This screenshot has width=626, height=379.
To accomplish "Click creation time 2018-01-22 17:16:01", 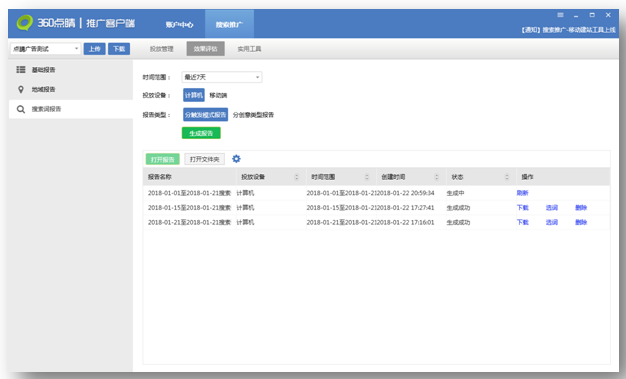I will click(405, 222).
